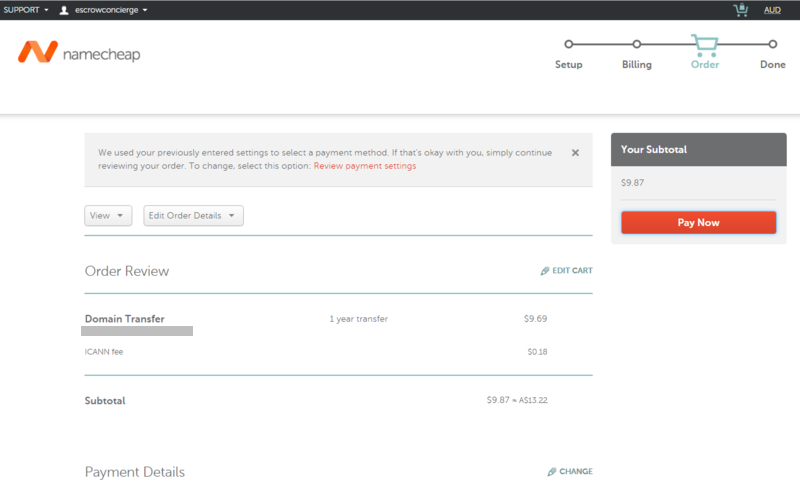
Task: Click the redacted domain name bar
Action: click(x=138, y=330)
